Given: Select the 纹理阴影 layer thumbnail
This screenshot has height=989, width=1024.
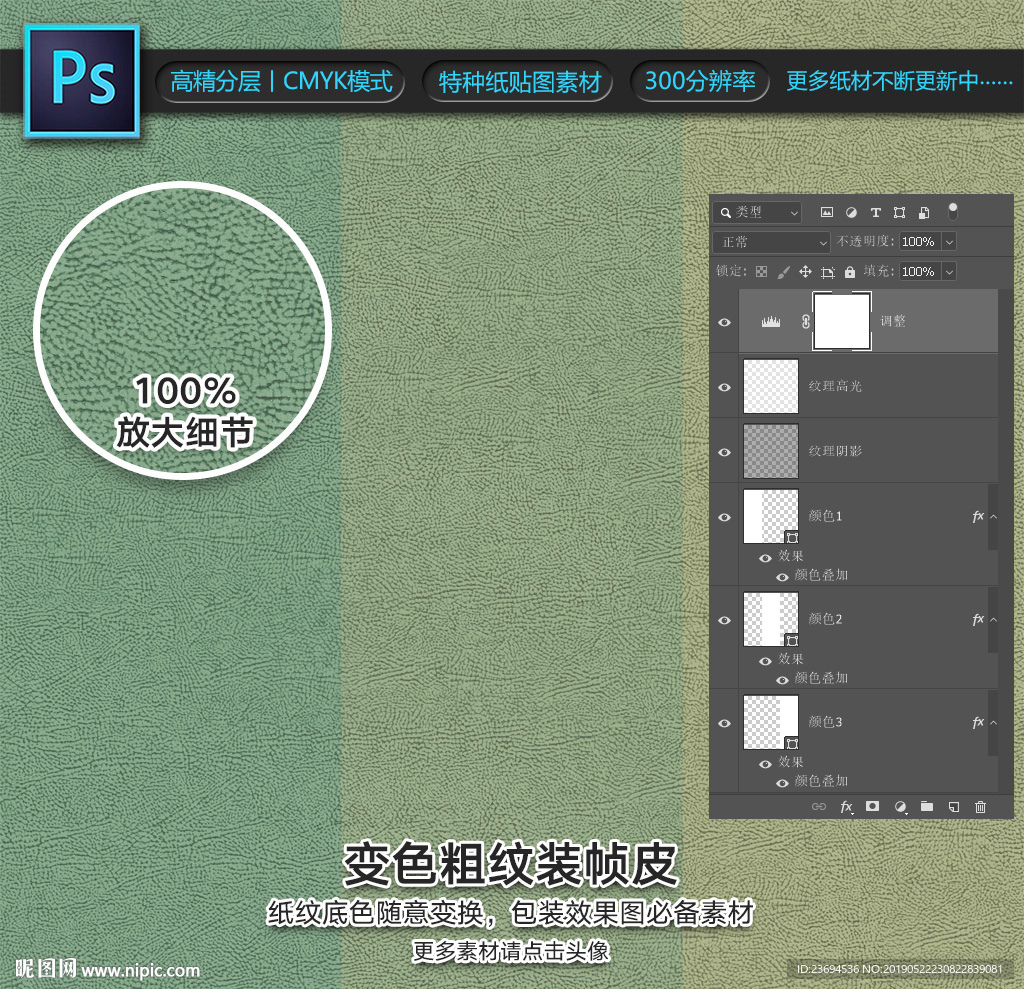Looking at the screenshot, I should [771, 451].
